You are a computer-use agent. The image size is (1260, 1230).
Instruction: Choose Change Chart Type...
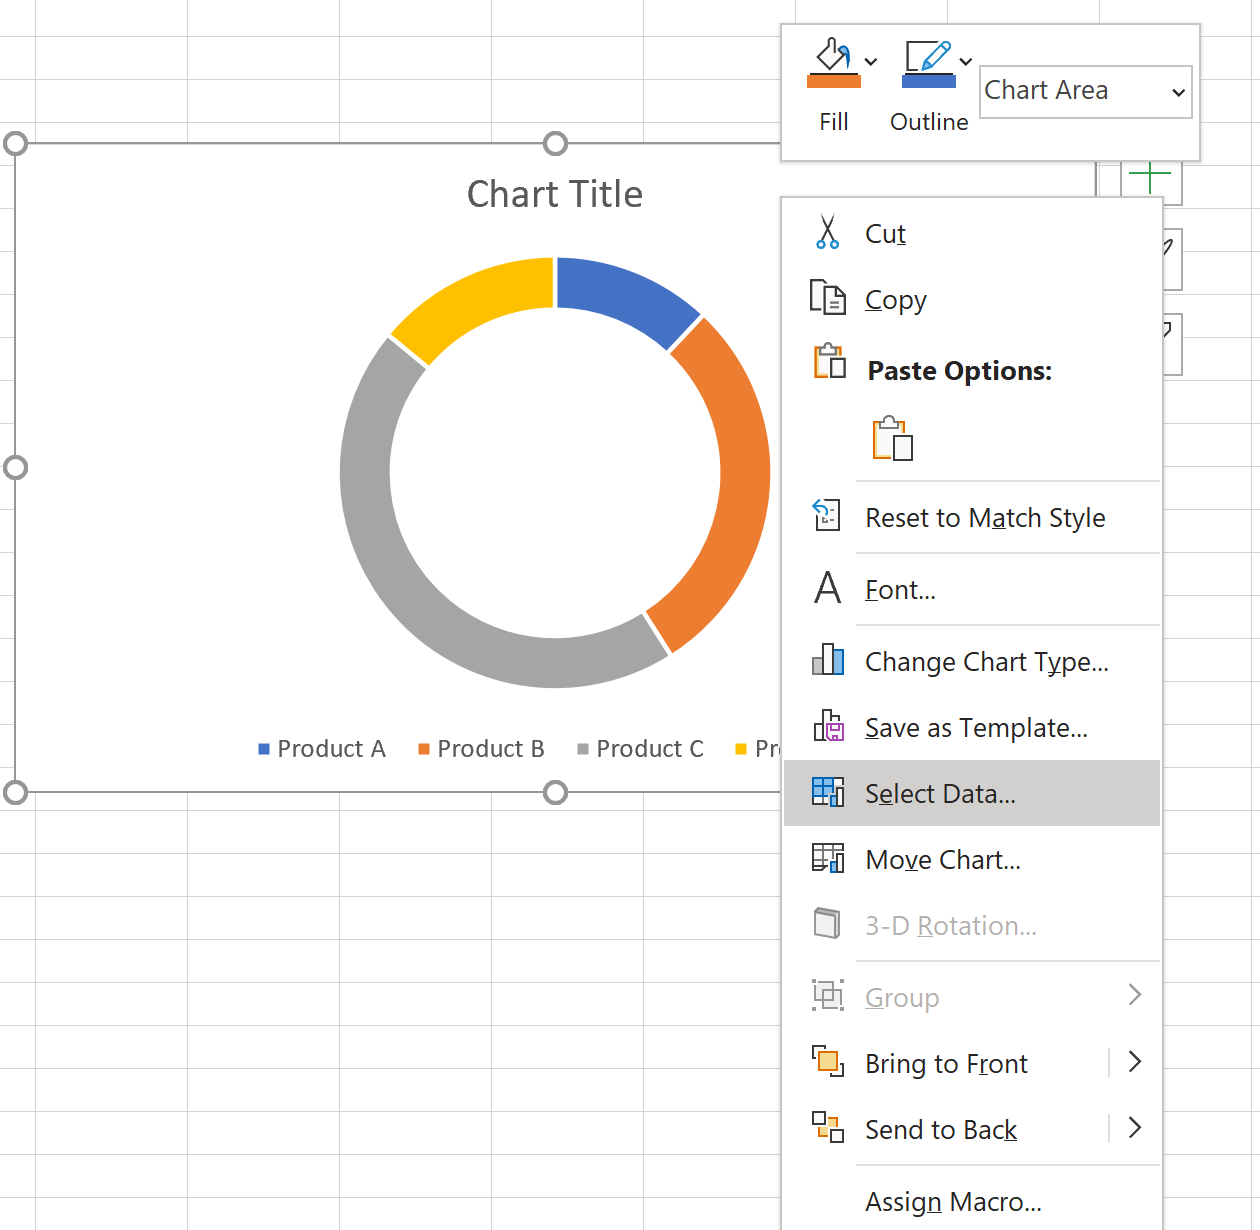coord(972,661)
